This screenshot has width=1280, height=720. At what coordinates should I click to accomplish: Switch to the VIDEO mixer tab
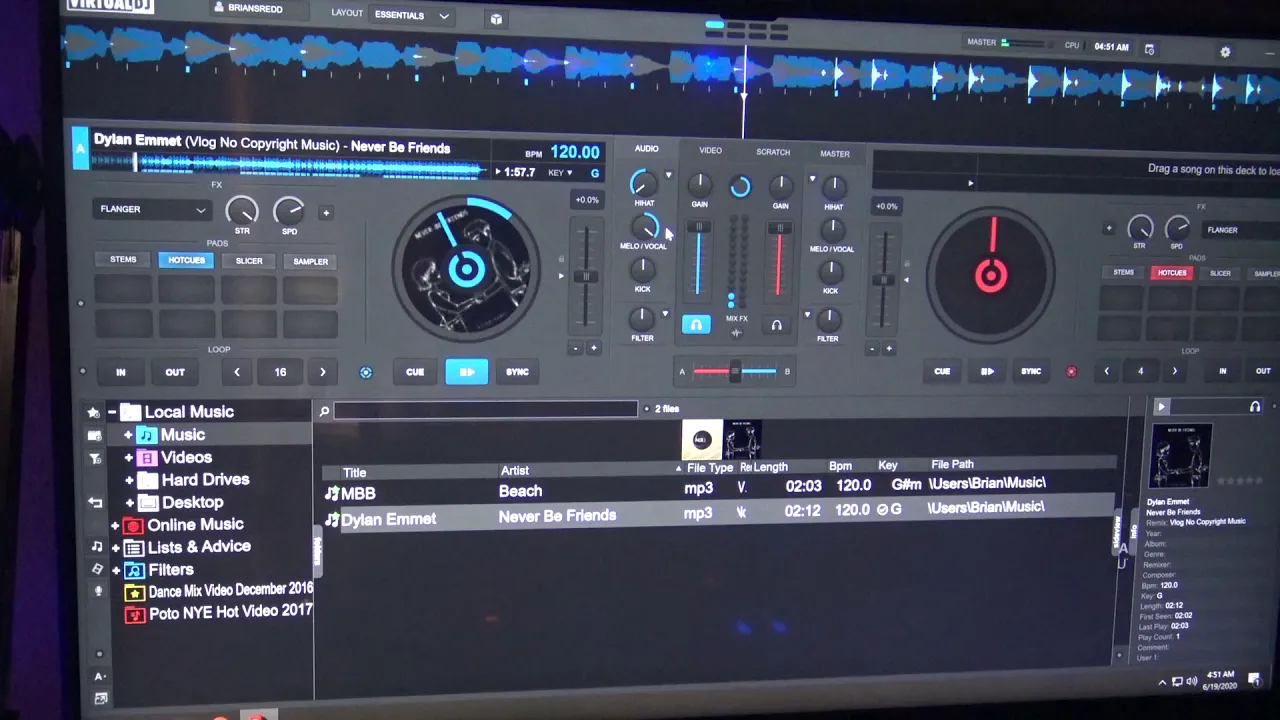(710, 150)
